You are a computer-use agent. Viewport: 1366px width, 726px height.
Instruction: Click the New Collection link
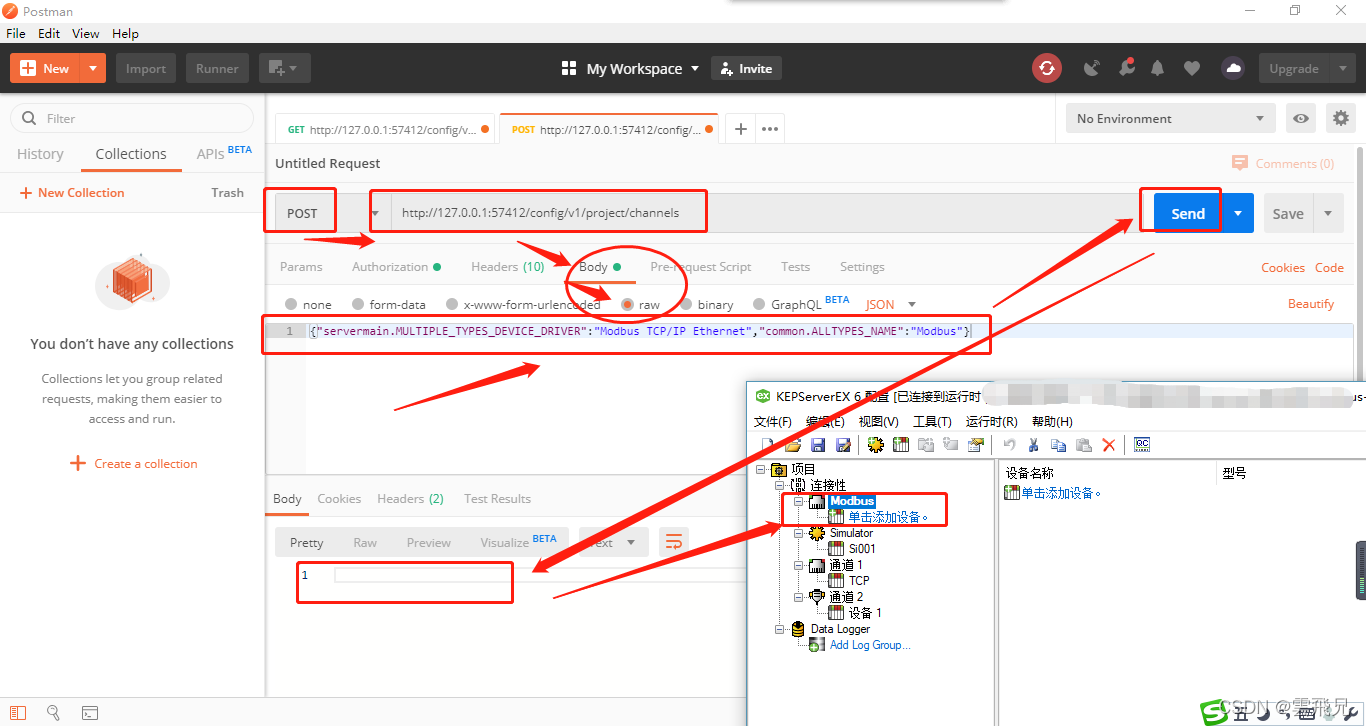[x=72, y=192]
